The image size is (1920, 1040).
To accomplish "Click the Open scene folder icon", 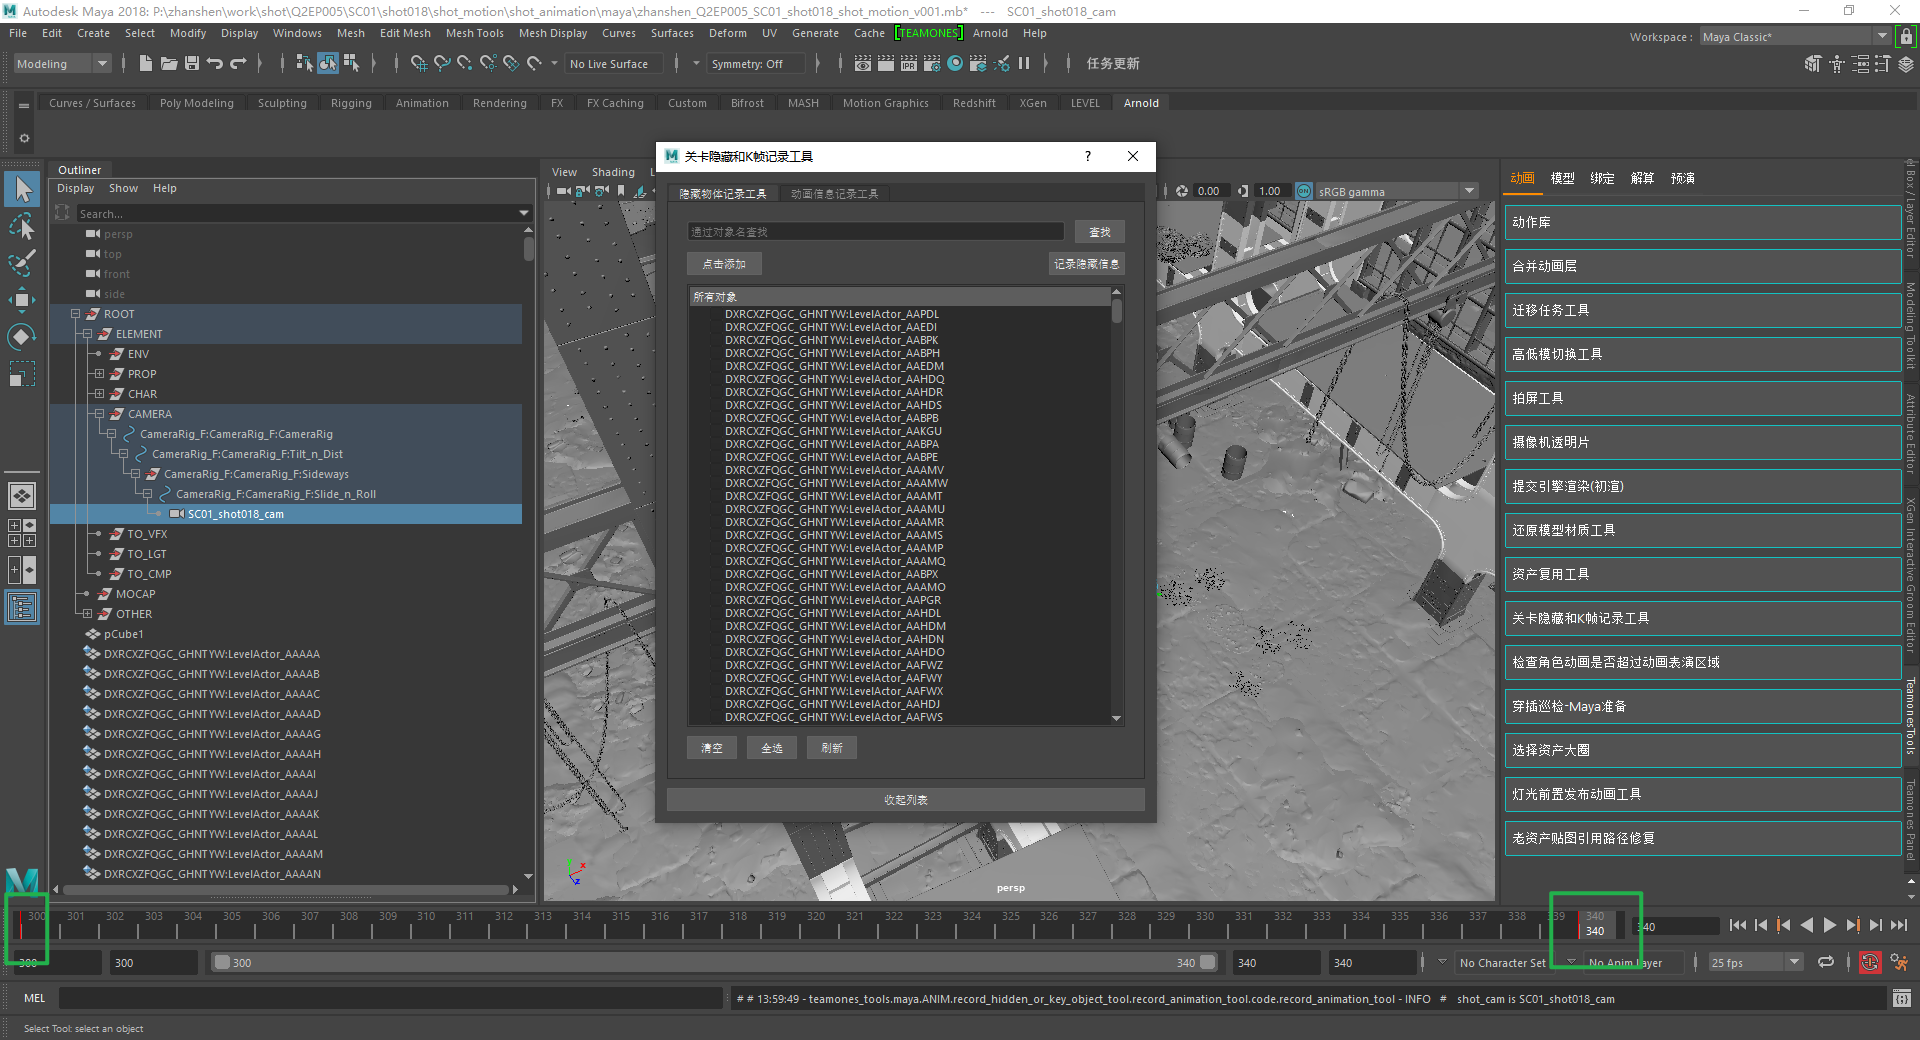I will (169, 64).
